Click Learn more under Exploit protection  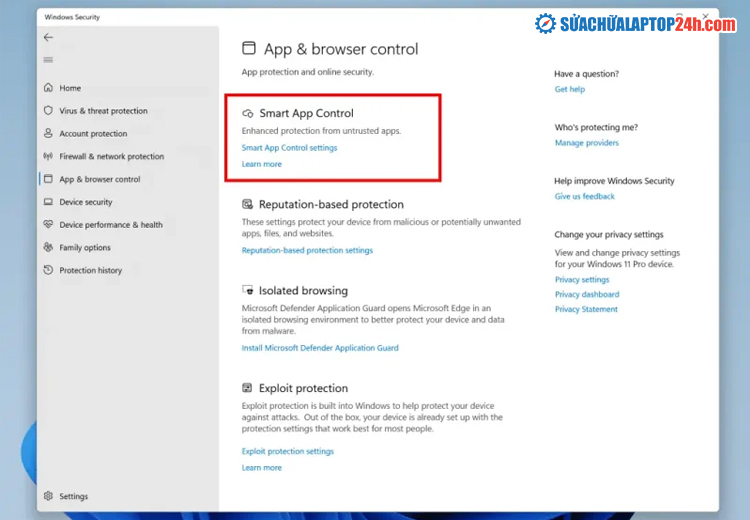coord(262,468)
